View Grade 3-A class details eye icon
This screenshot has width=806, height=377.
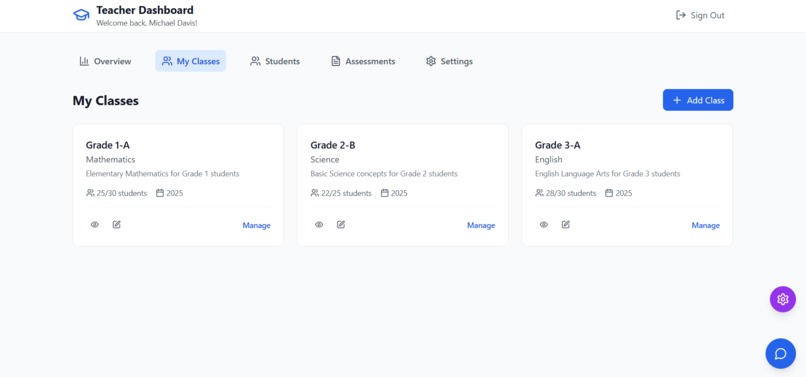pos(544,225)
